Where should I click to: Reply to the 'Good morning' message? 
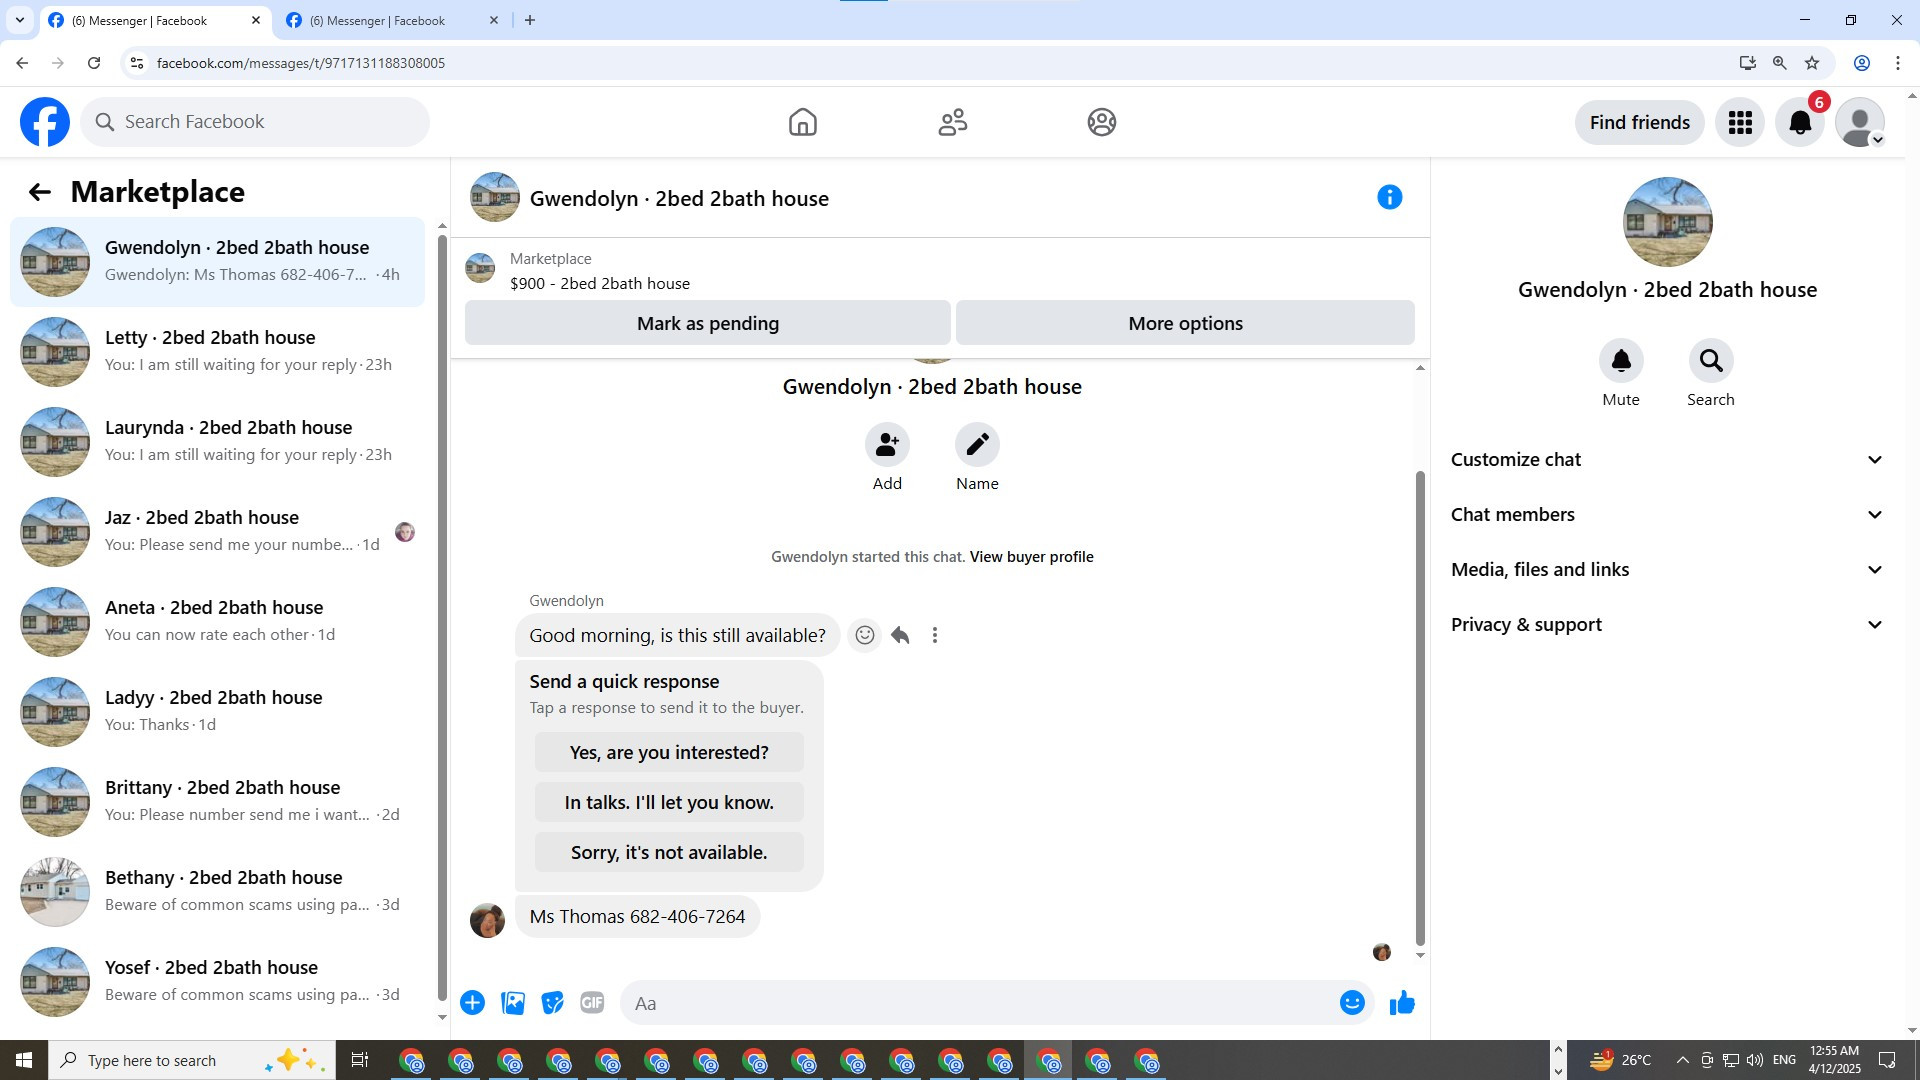(900, 635)
